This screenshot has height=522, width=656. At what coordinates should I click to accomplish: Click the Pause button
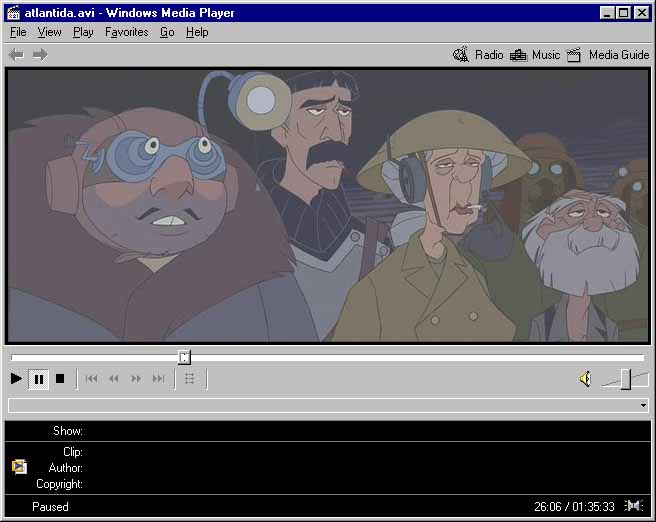(x=38, y=379)
